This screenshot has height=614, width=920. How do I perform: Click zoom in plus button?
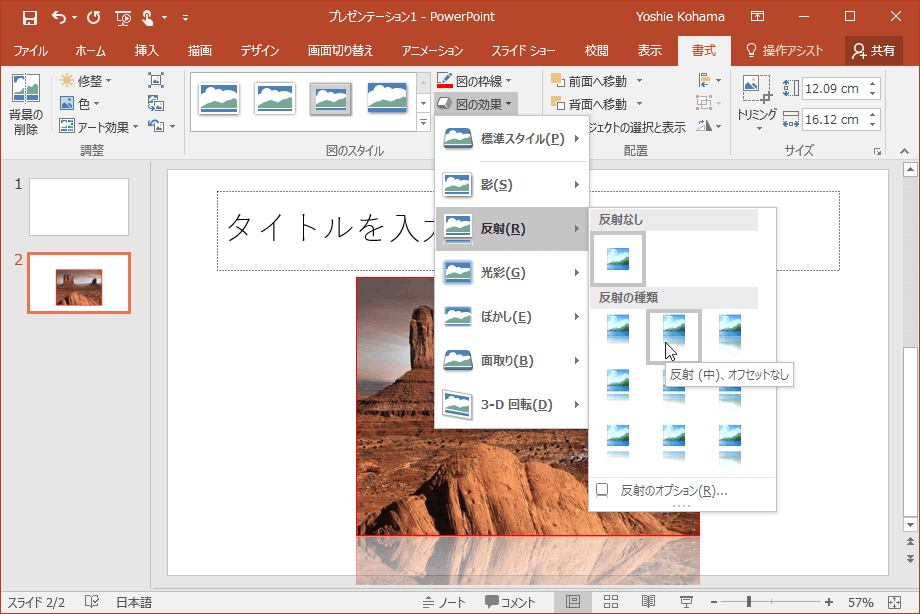(828, 602)
